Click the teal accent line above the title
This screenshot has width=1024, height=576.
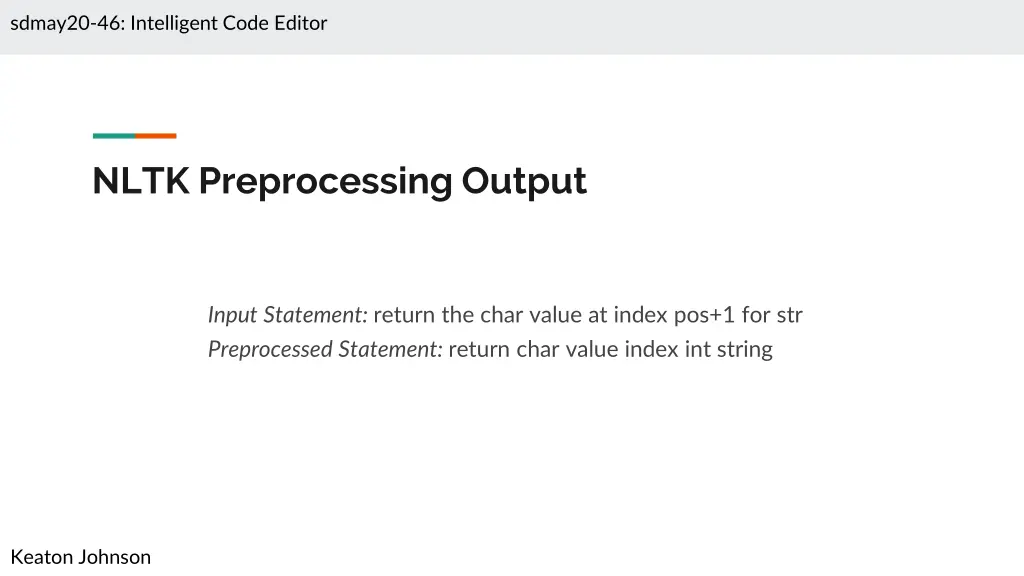point(113,136)
